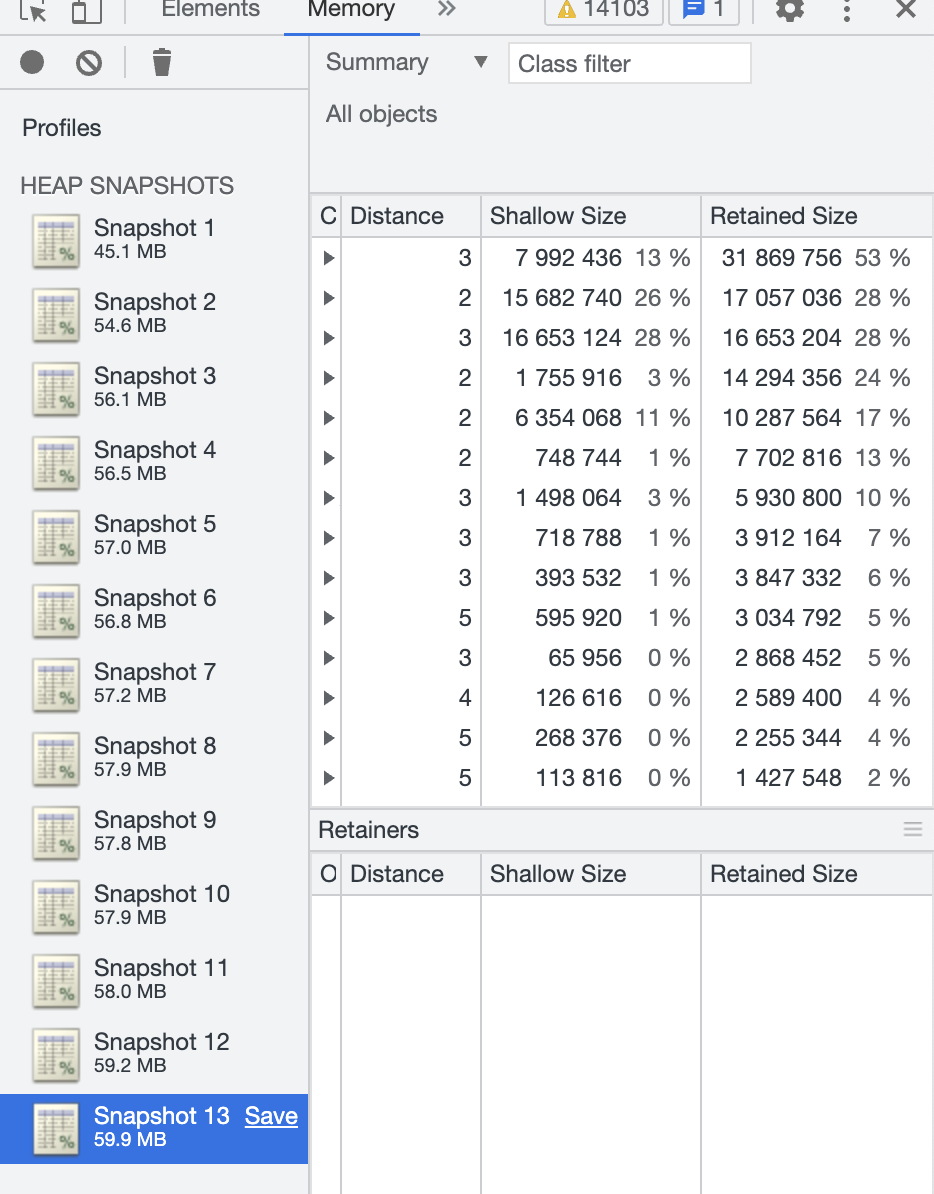The height and width of the screenshot is (1194, 934).
Task: Open the Retainers panel options hamburger icon
Action: point(911,829)
